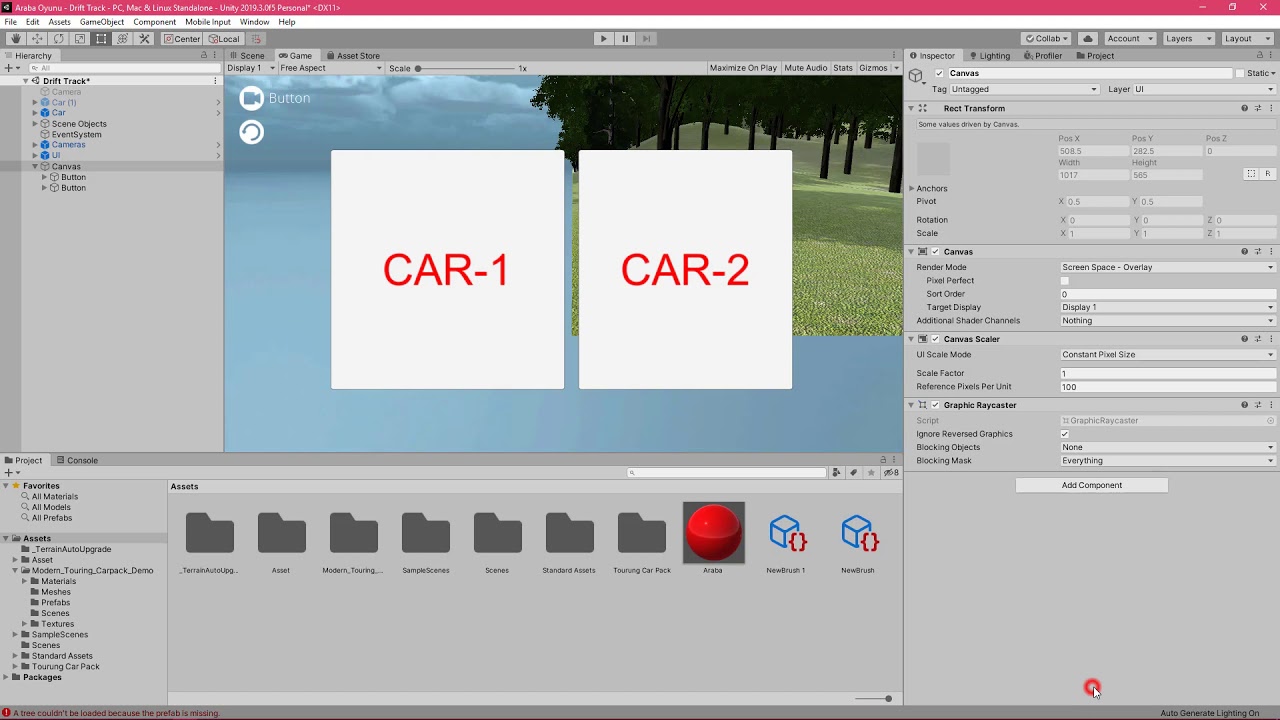The height and width of the screenshot is (720, 1280).
Task: Click the CAR-1 button in Game view
Action: pos(447,270)
